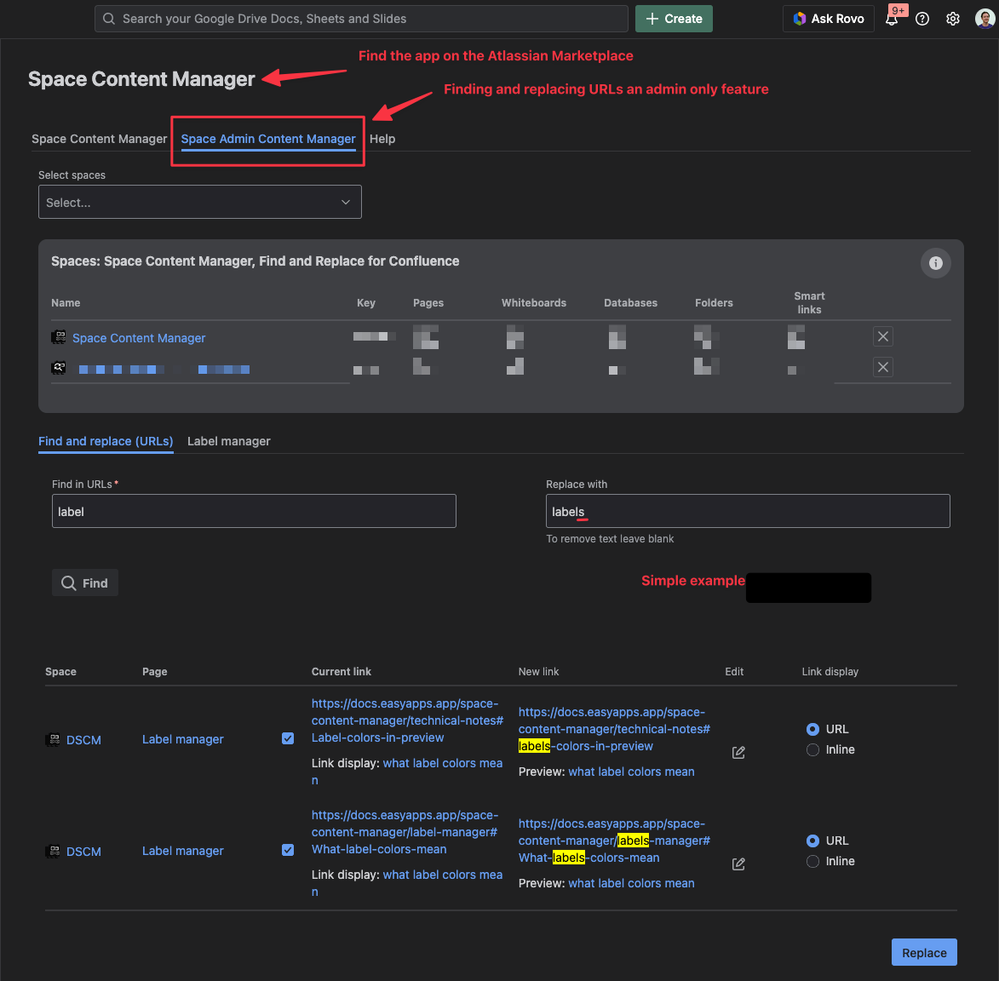Open Label manager page in second row
The image size is (999, 981).
click(x=183, y=850)
